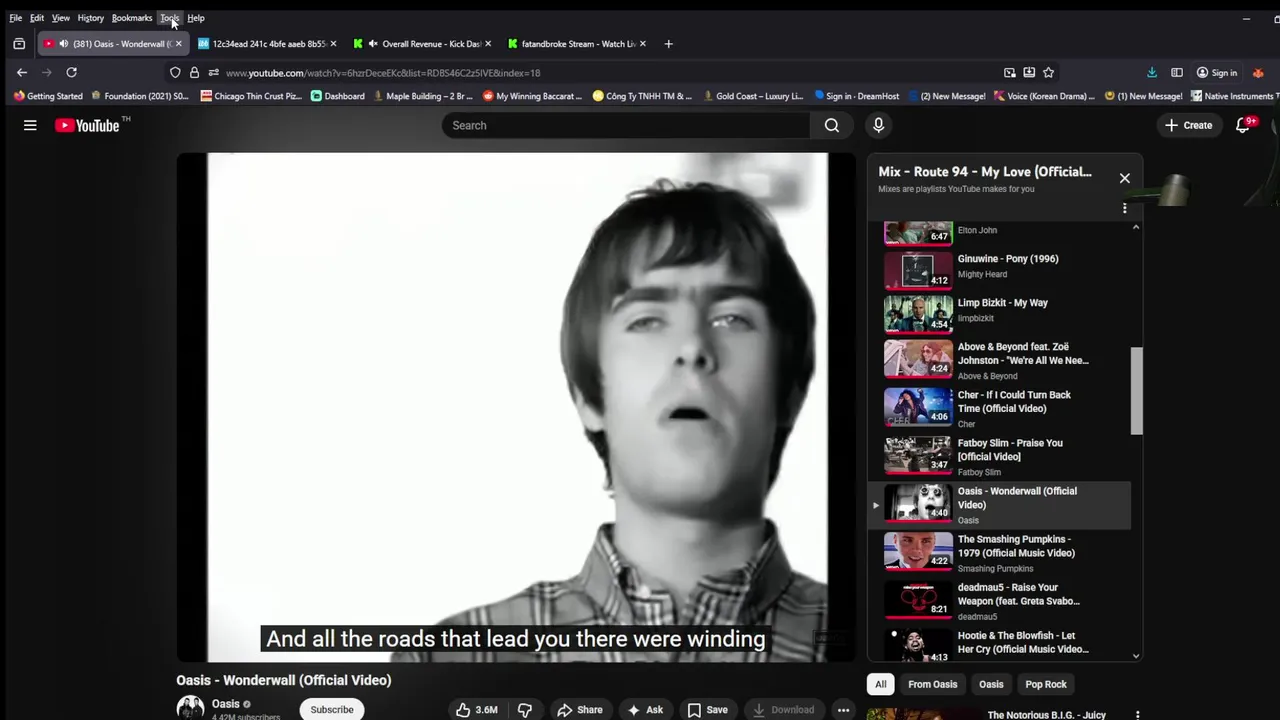Play The Smashing Pumpkins - 1979
The image size is (1280, 720).
1000,552
